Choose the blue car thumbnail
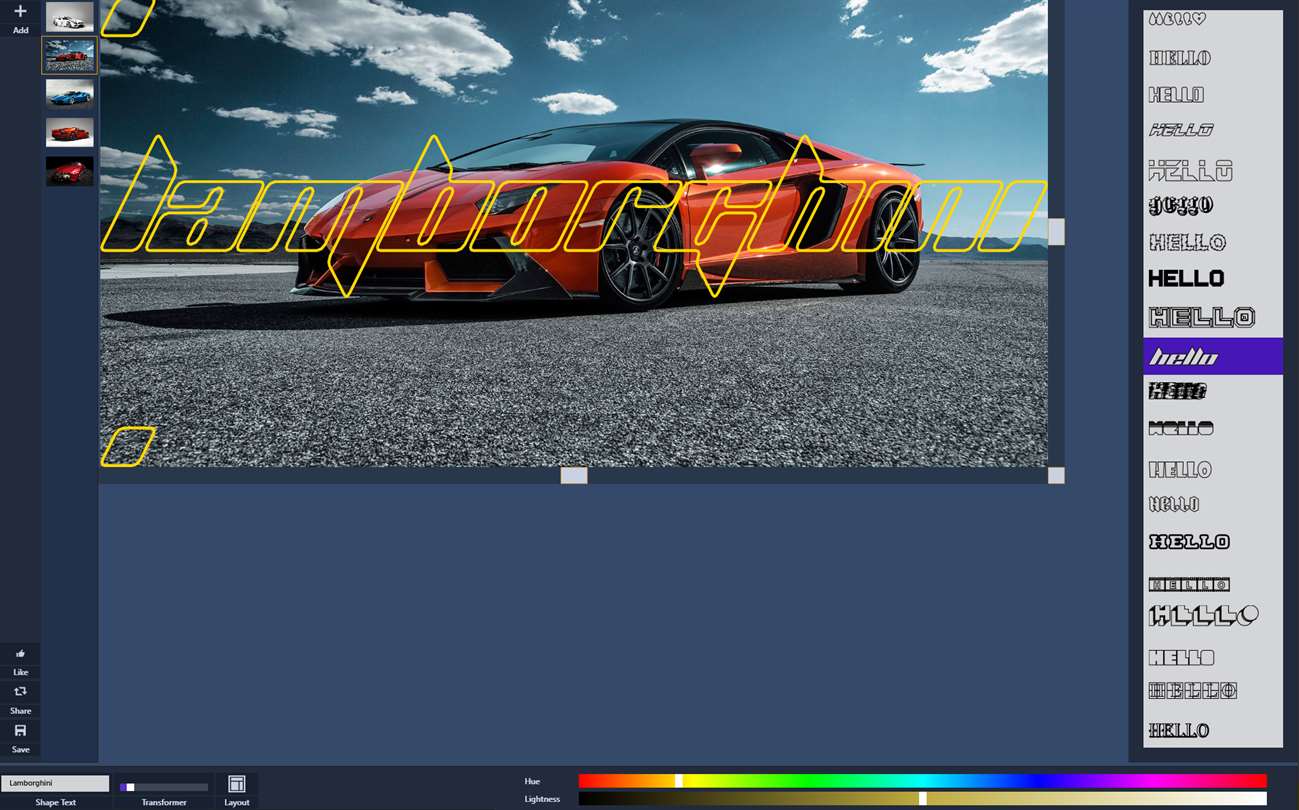This screenshot has height=810, width=1299. coord(69,94)
